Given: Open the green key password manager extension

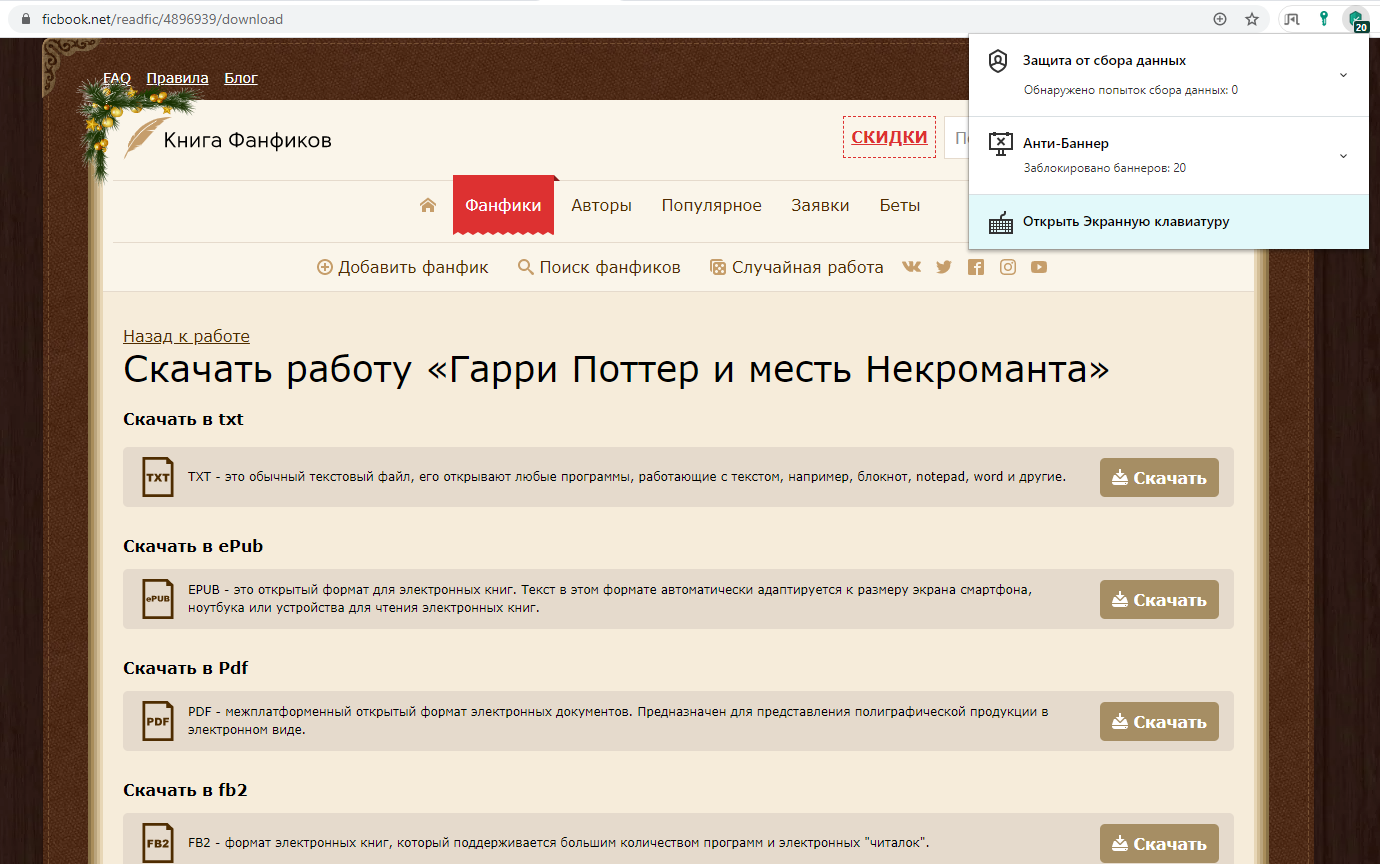Looking at the screenshot, I should point(1324,19).
